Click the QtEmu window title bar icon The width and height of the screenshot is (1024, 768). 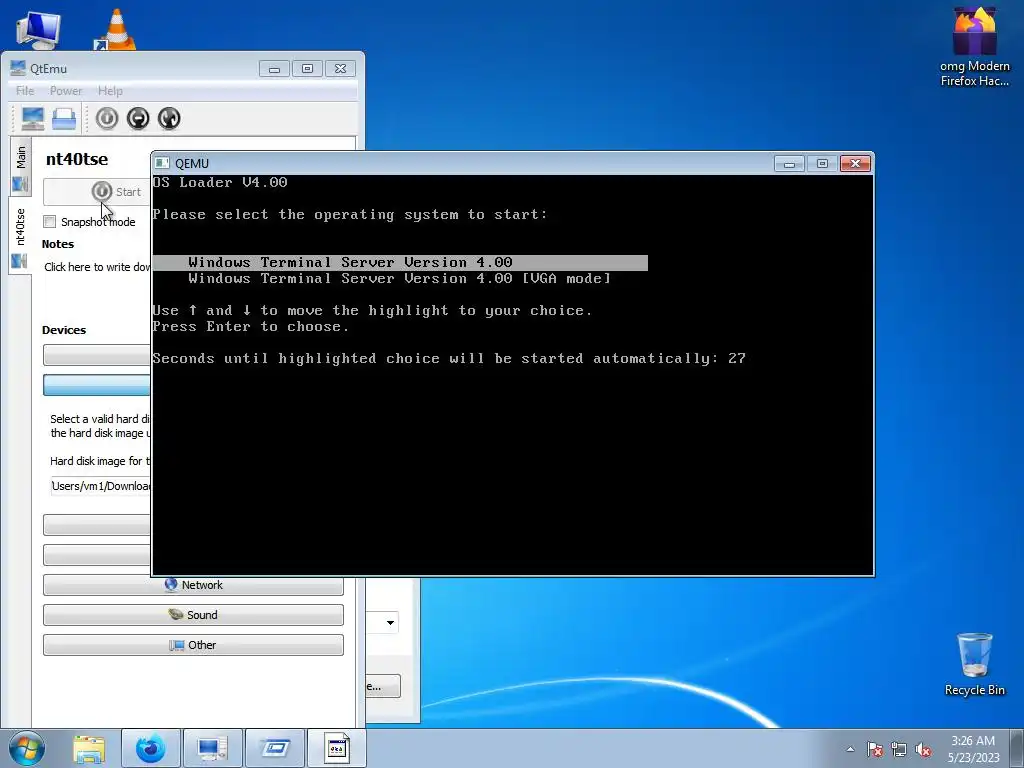pyautogui.click(x=18, y=68)
